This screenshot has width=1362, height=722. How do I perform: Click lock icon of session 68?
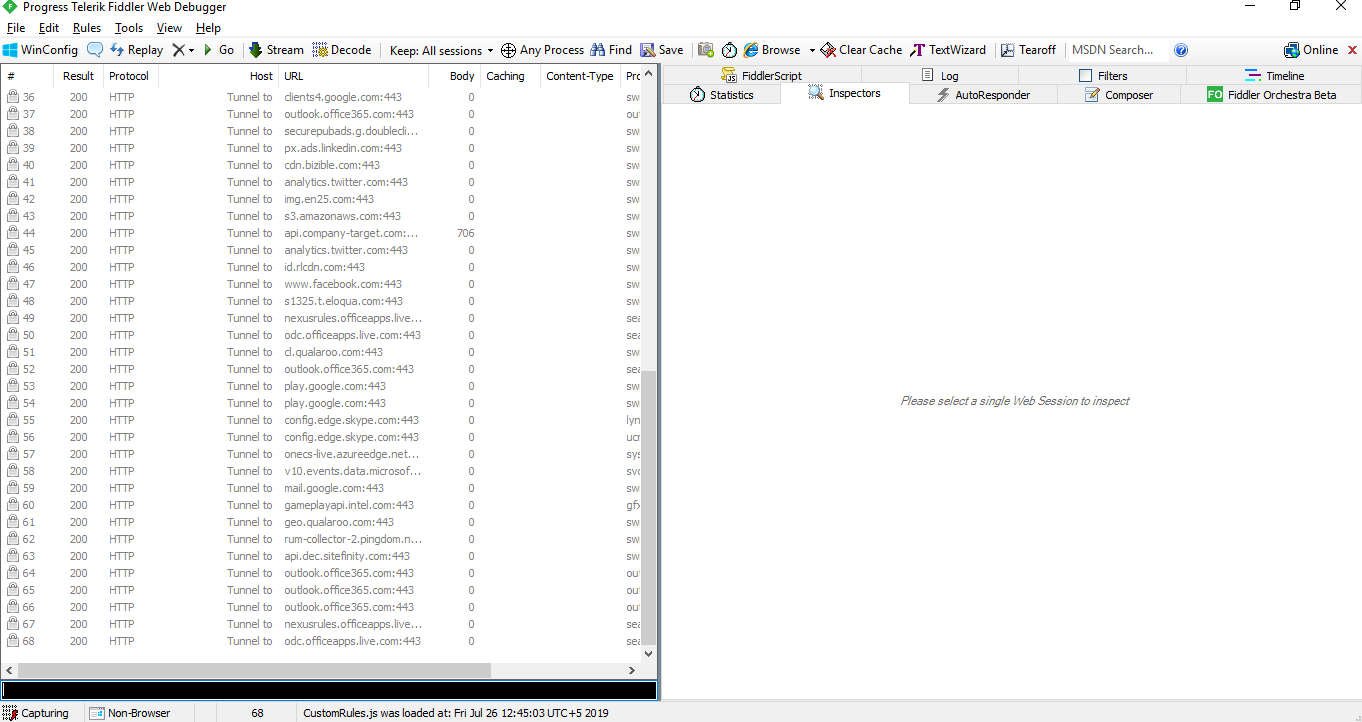click(x=13, y=641)
